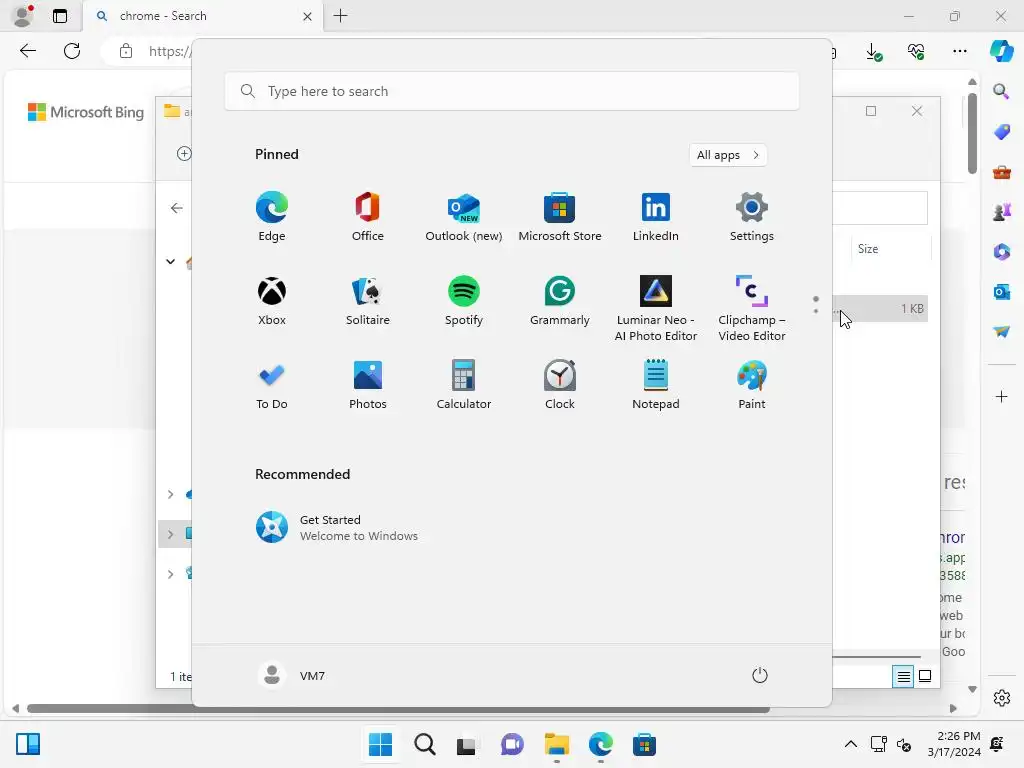Open Solitaire game
This screenshot has height=768, width=1024.
368,301
